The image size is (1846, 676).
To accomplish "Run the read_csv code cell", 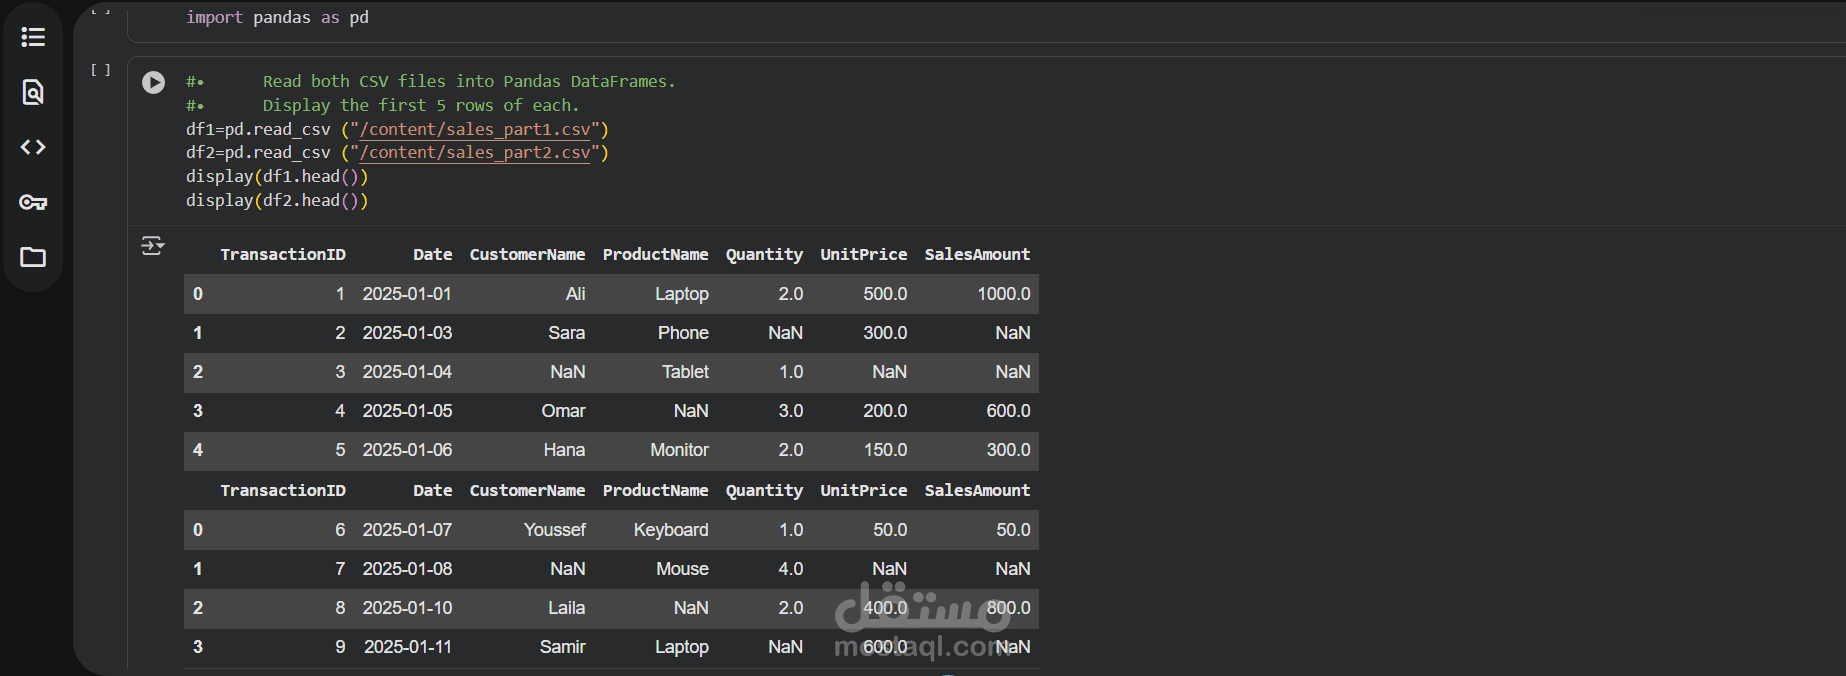I will click(153, 82).
